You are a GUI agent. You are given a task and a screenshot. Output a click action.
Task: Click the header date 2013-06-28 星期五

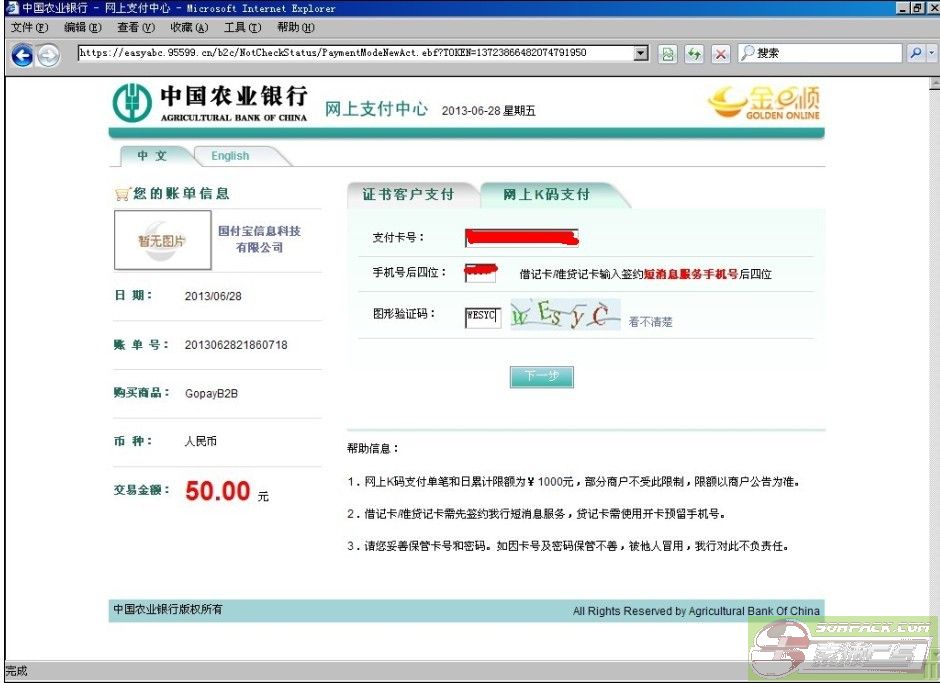click(x=489, y=111)
